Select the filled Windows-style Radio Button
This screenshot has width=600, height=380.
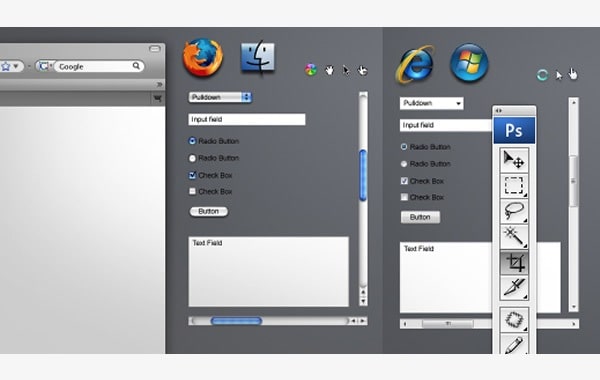404,147
